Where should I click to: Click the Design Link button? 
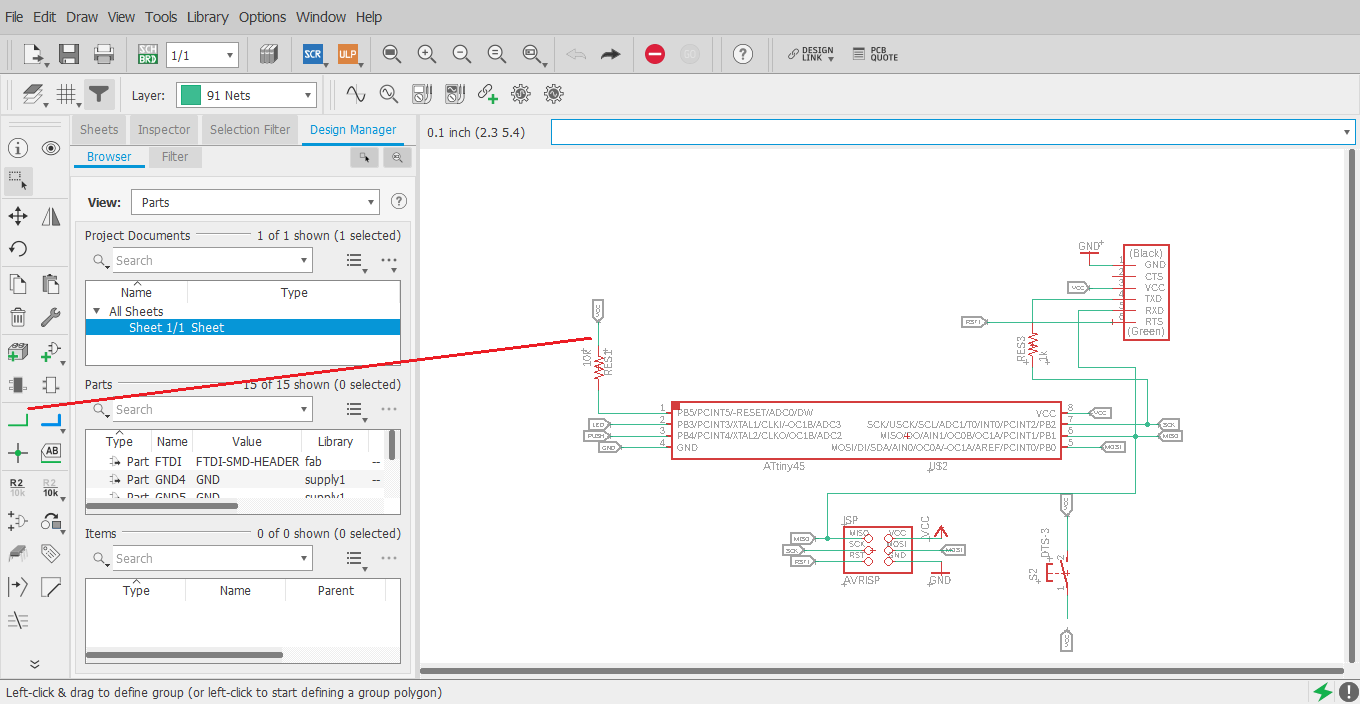tap(811, 54)
